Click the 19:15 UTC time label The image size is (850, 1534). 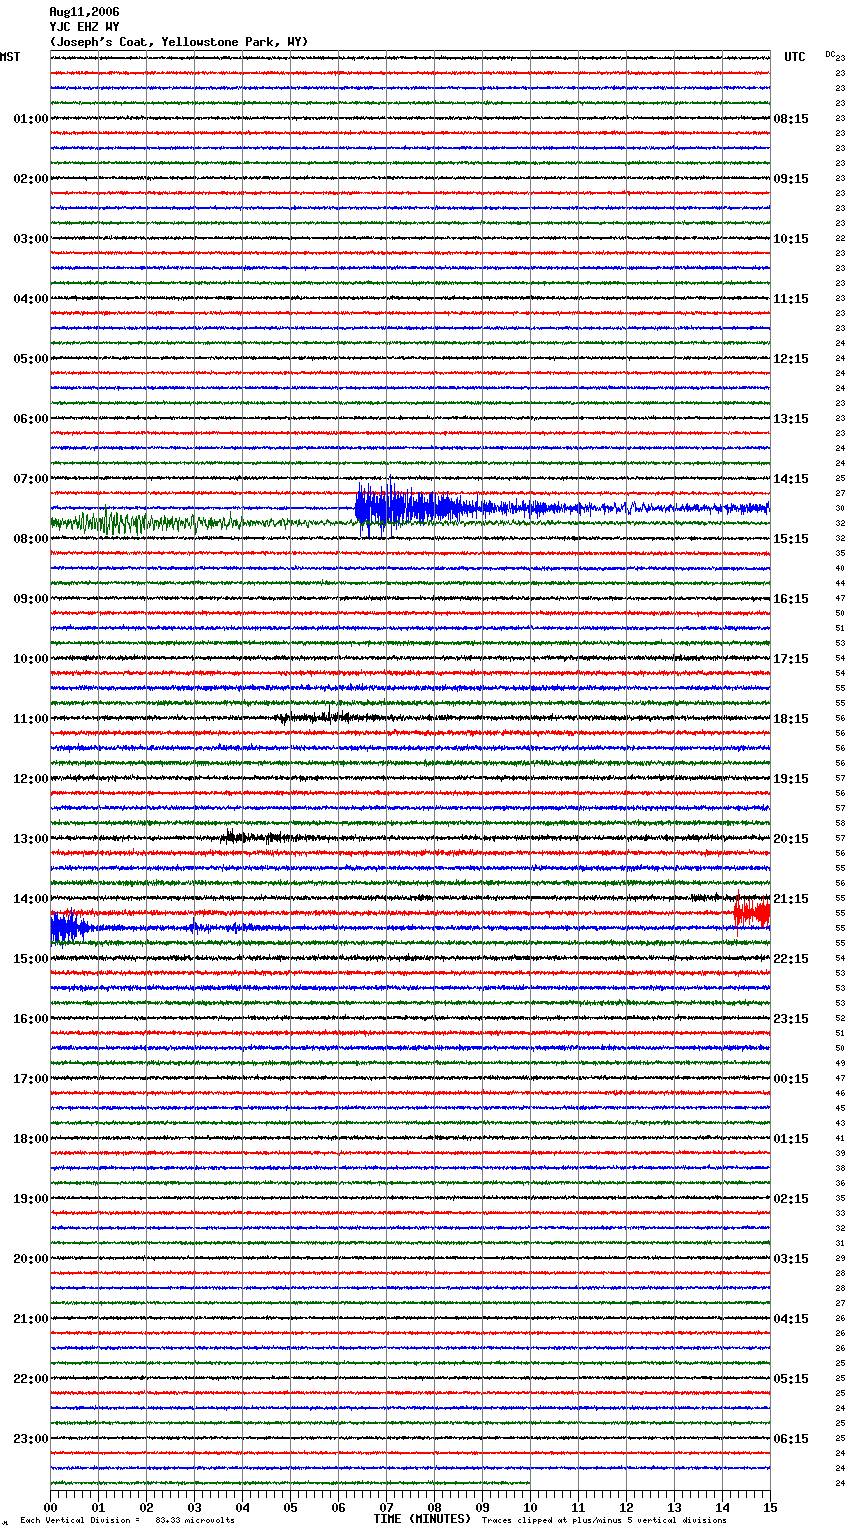[x=791, y=779]
